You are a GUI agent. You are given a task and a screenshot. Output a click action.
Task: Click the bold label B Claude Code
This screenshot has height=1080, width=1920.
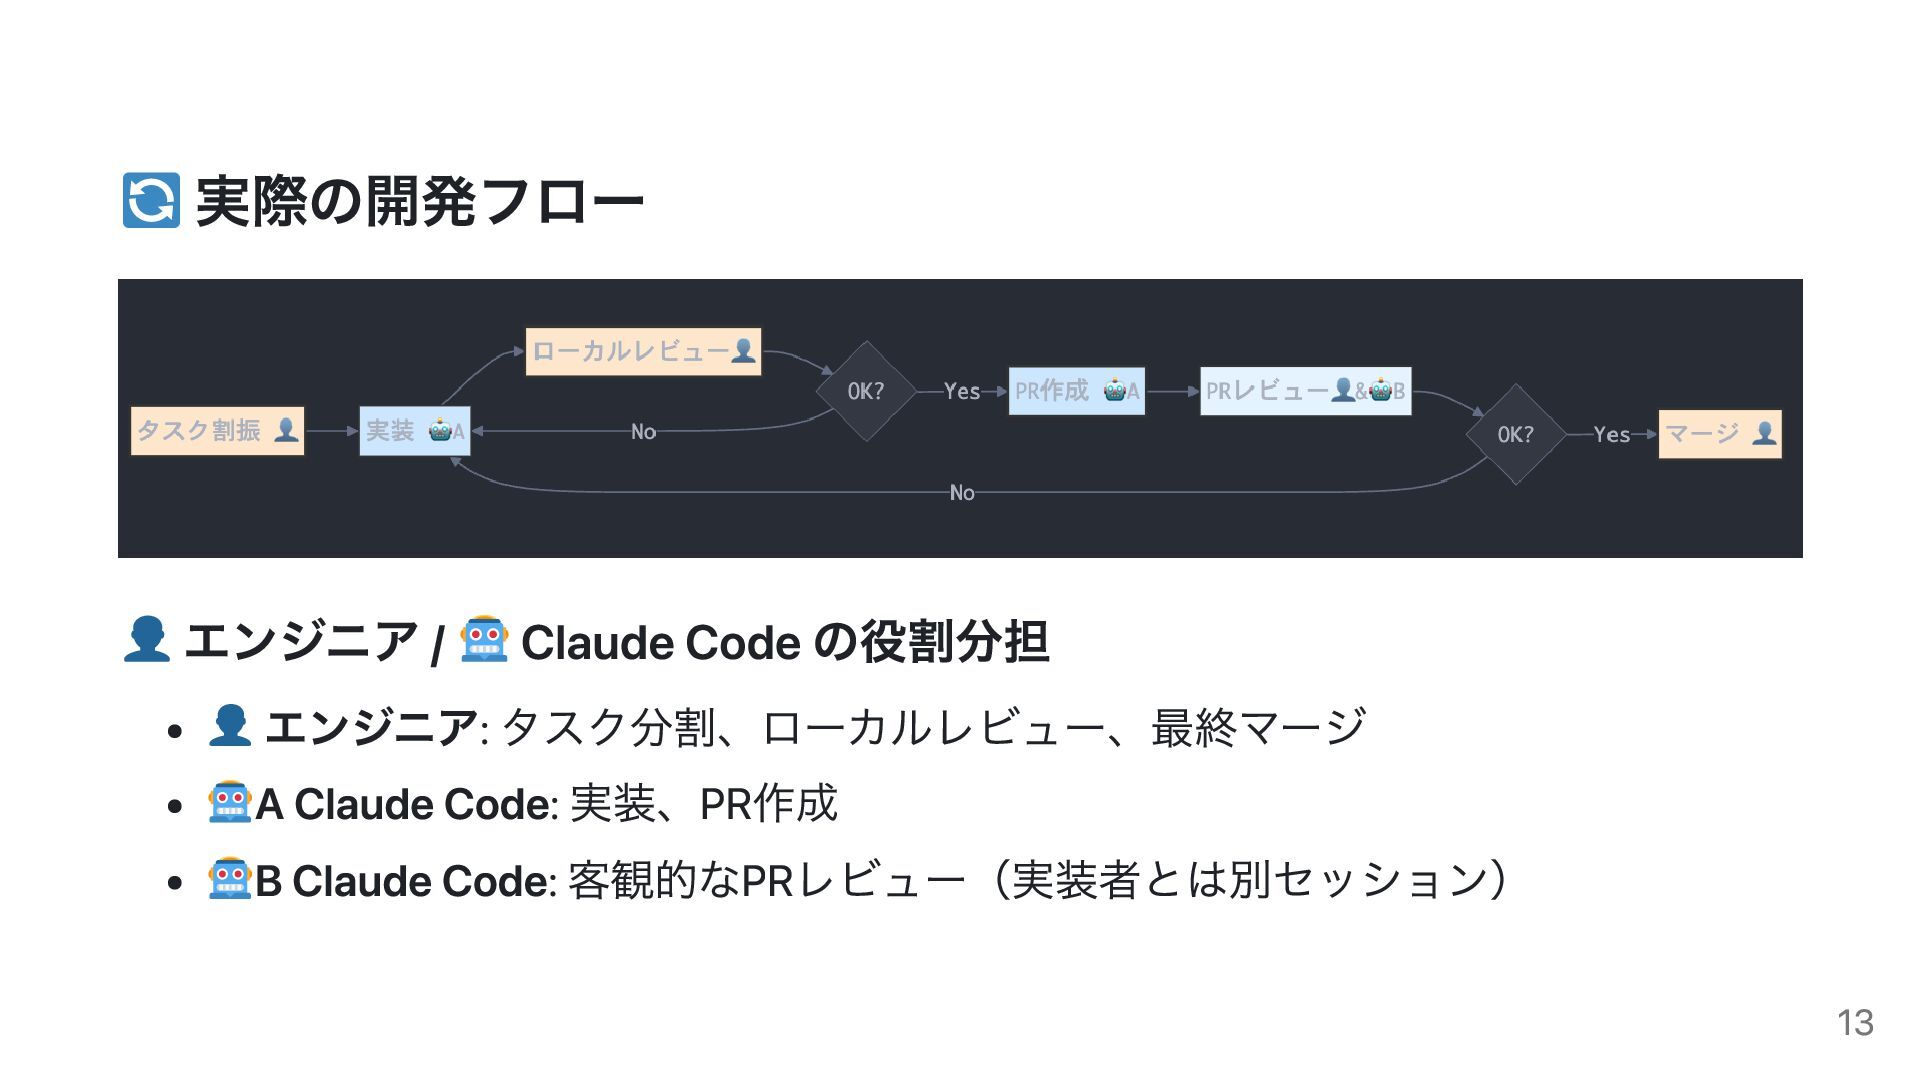pos(401,881)
